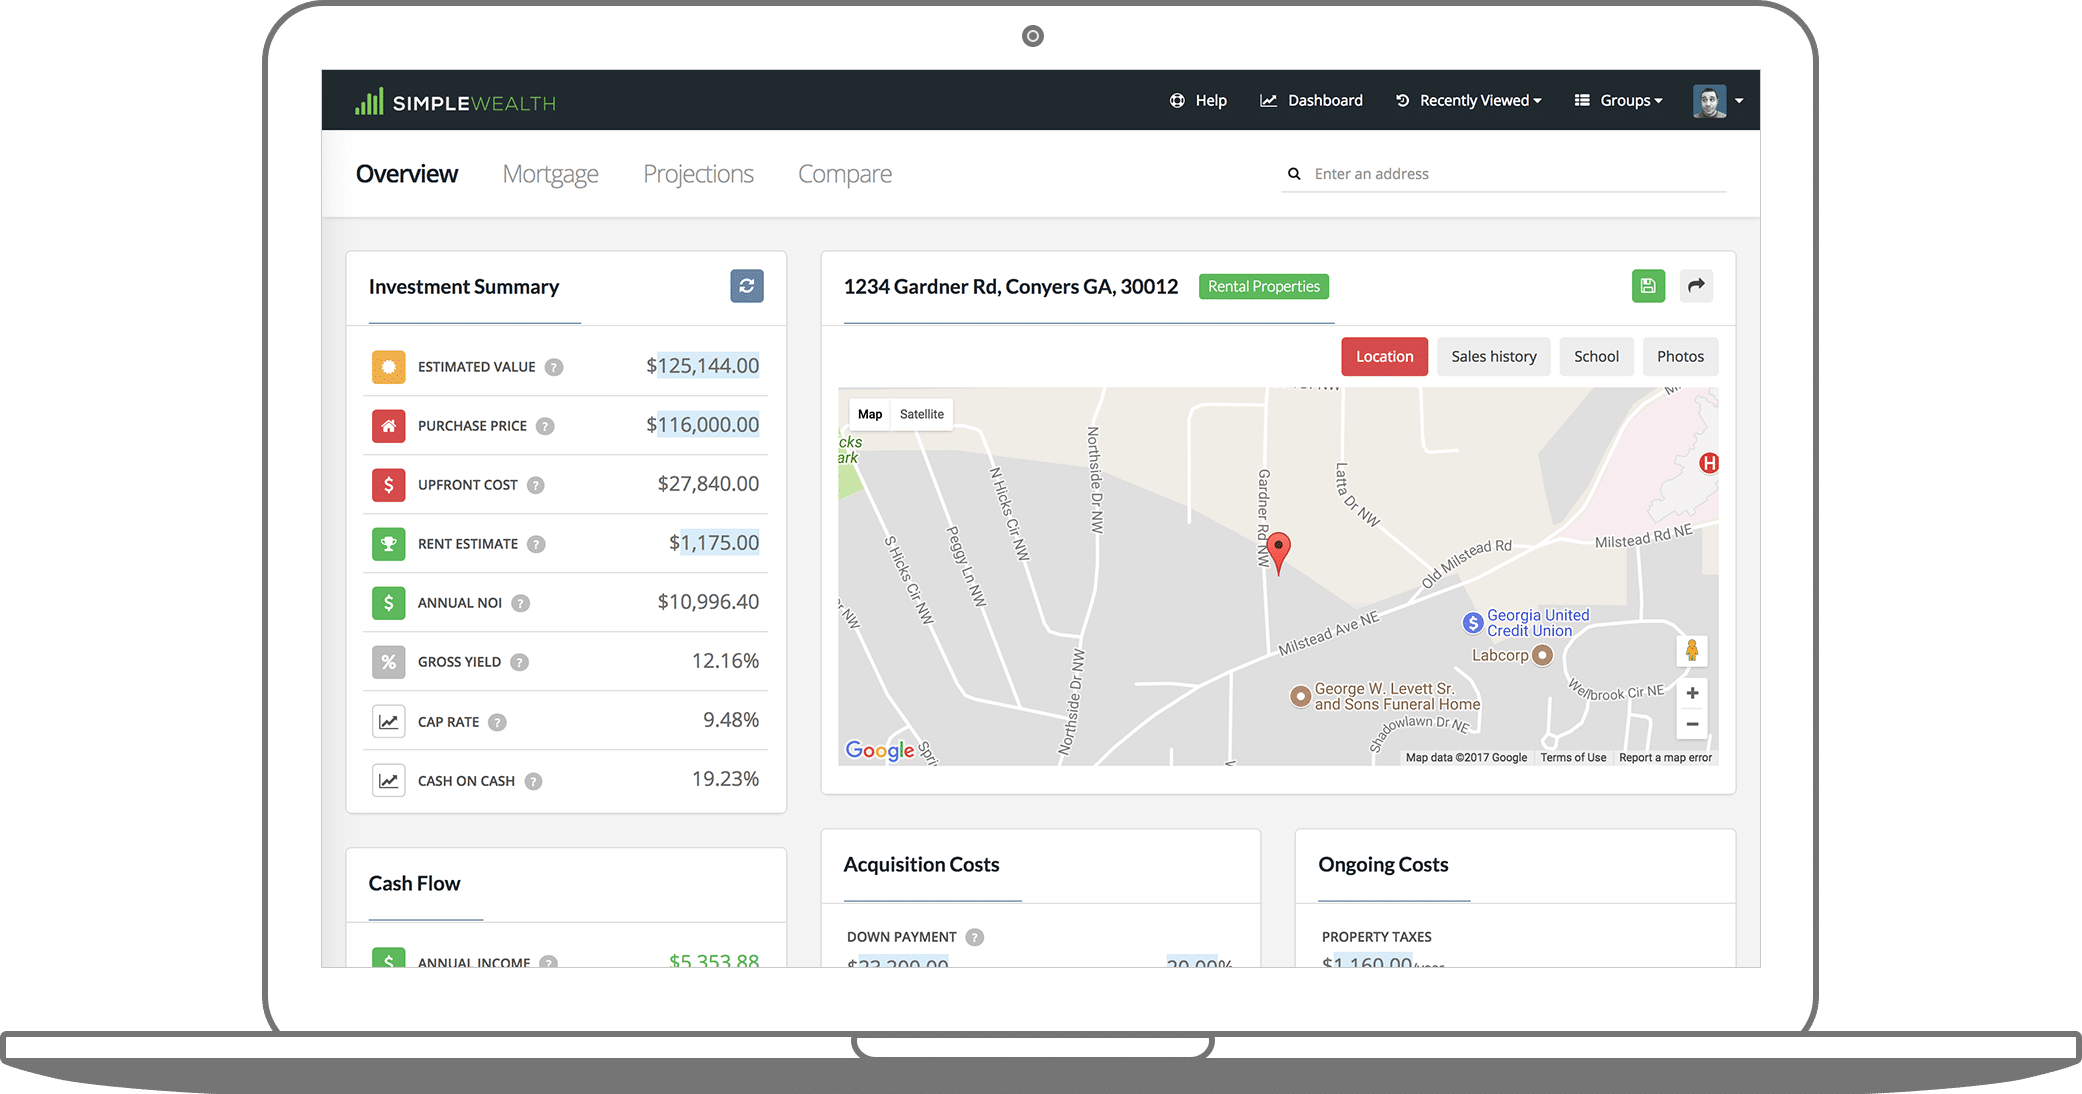Click the SimpleWealth logo
Screen dimensions: 2082x1094
[455, 102]
